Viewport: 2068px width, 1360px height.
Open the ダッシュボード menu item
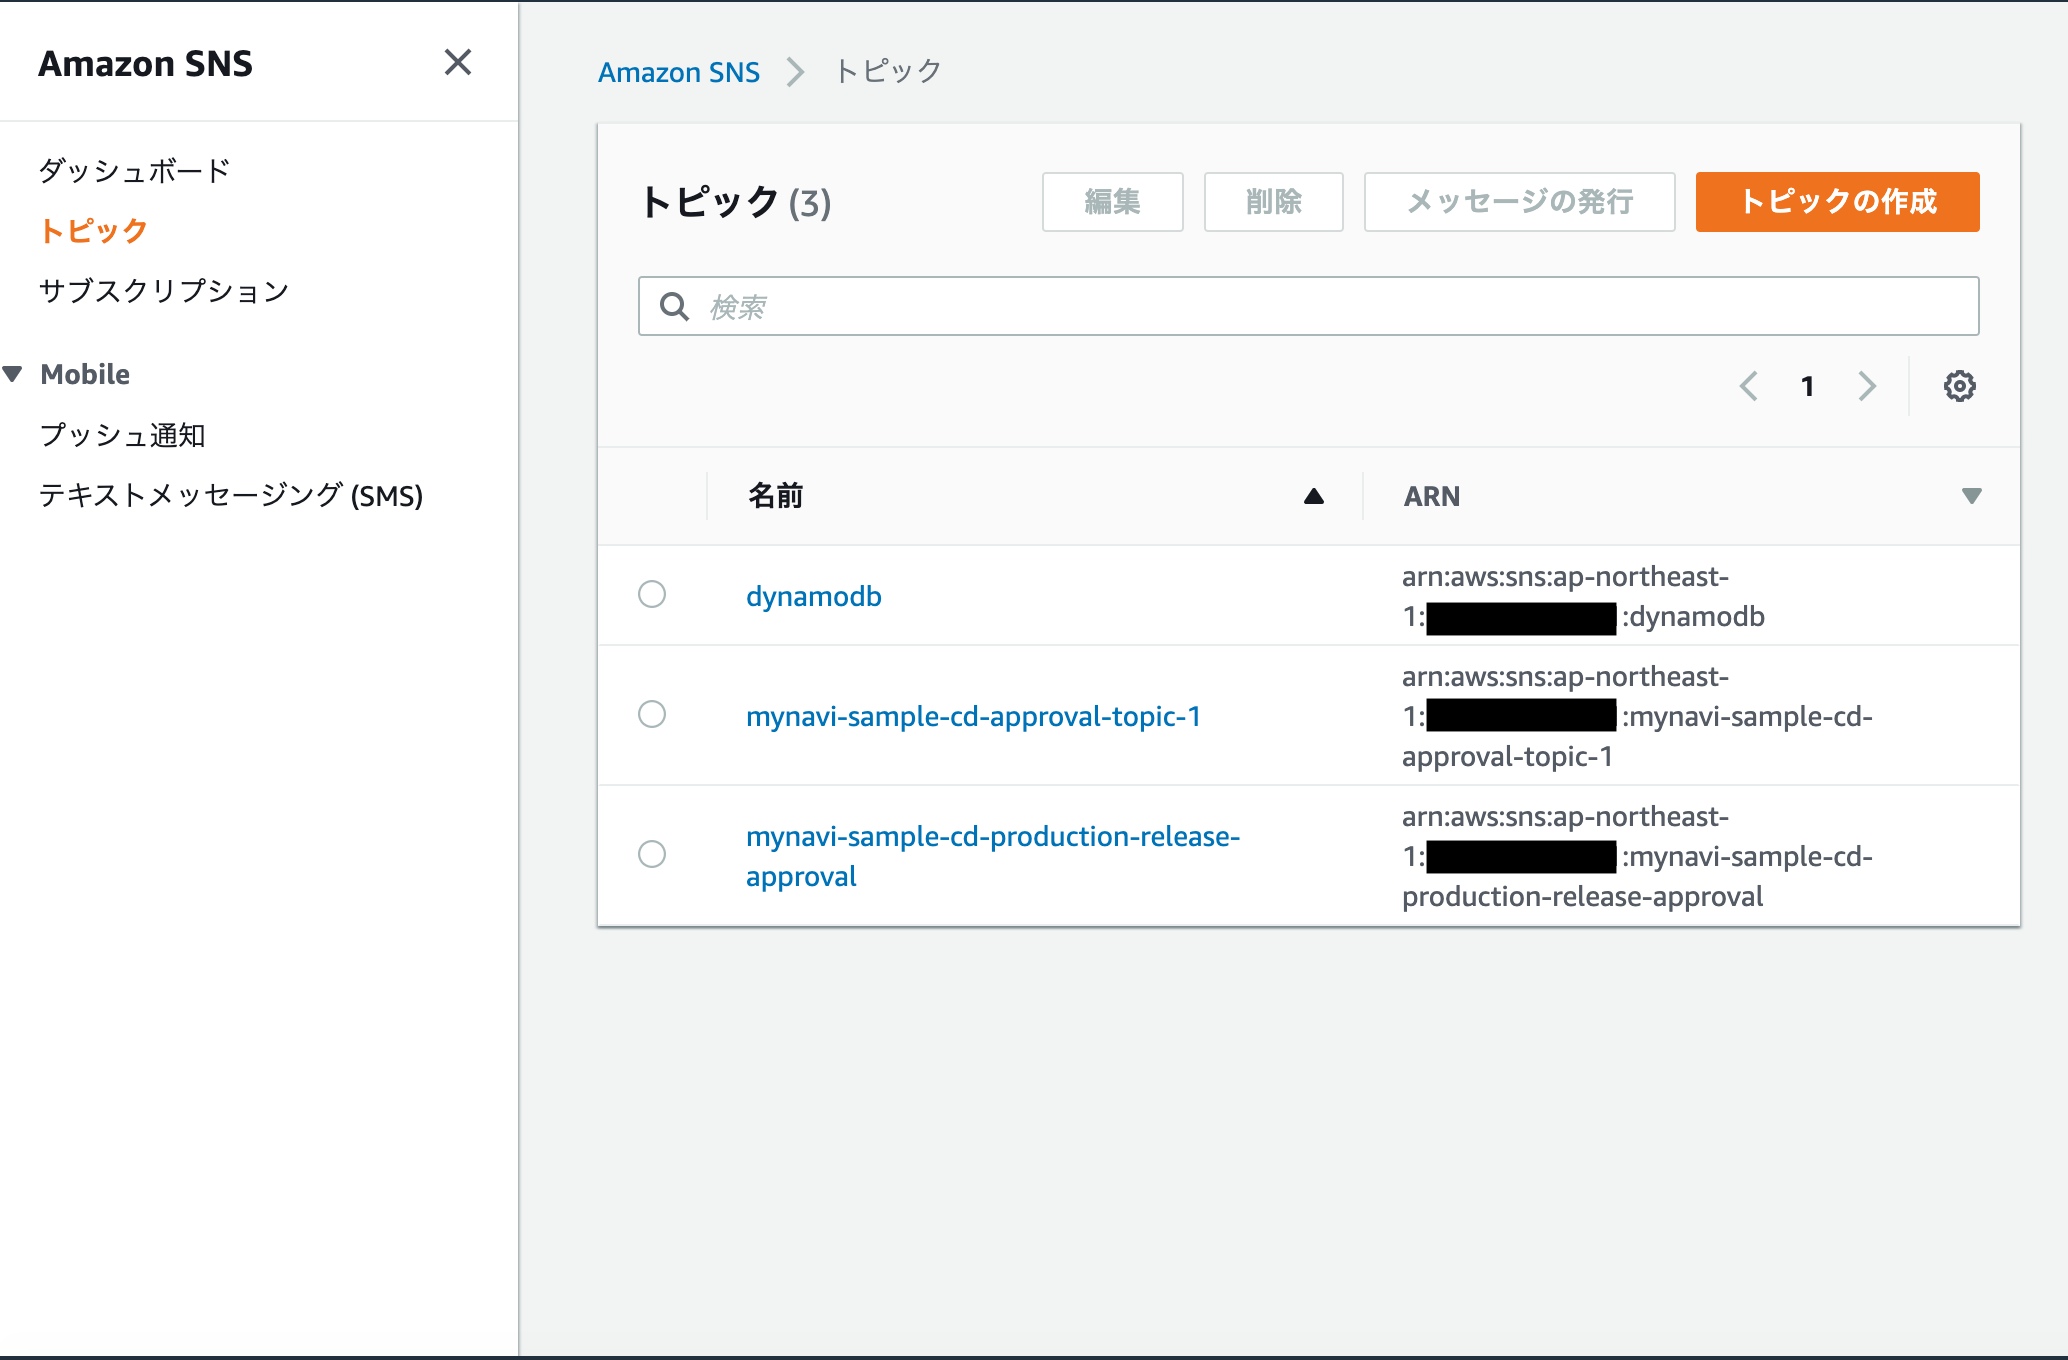point(135,170)
